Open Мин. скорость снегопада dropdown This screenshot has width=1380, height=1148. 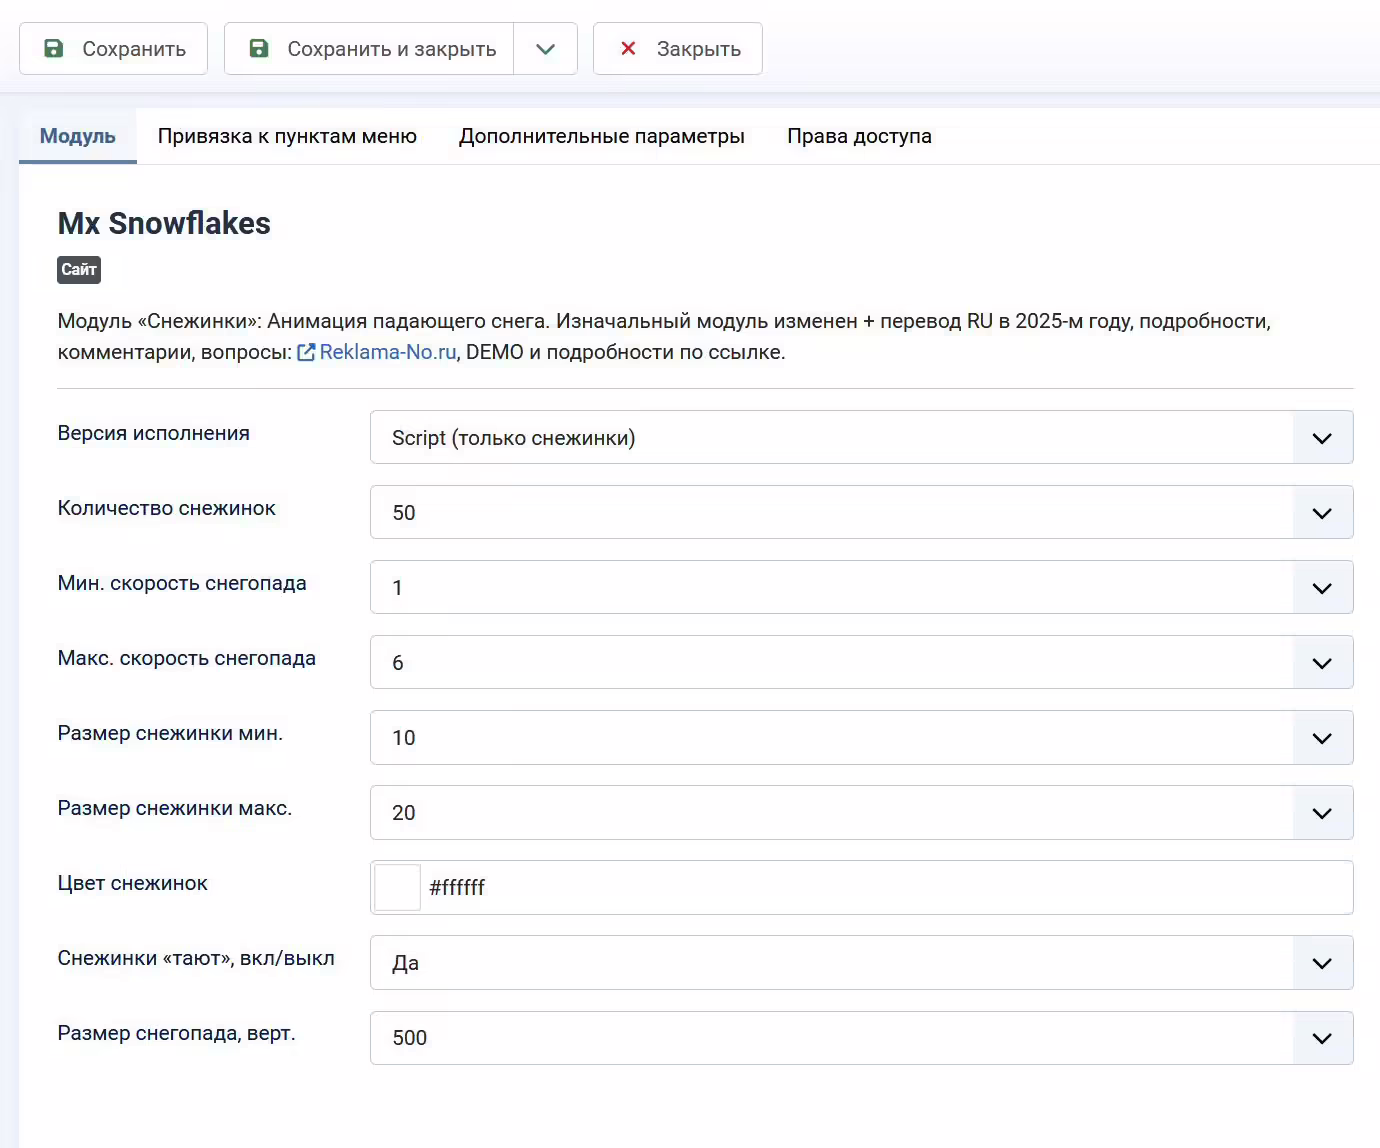[861, 587]
